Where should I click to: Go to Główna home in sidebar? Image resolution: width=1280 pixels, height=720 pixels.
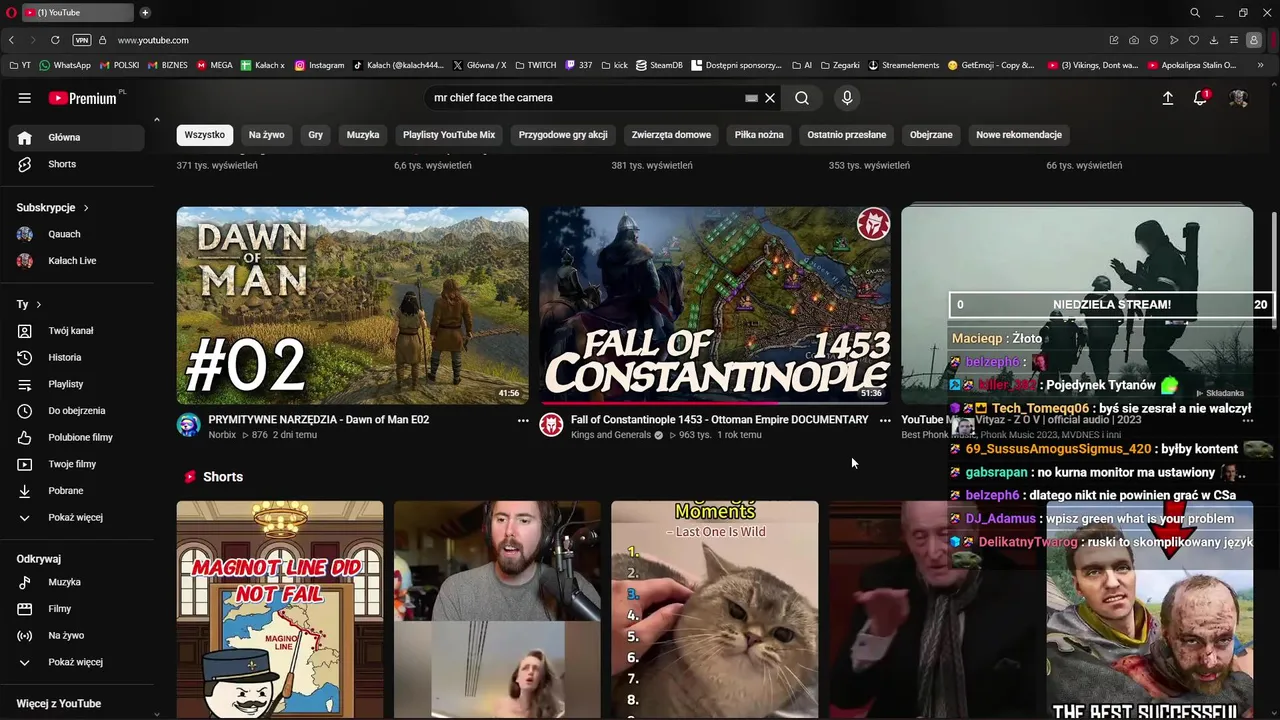(x=78, y=137)
